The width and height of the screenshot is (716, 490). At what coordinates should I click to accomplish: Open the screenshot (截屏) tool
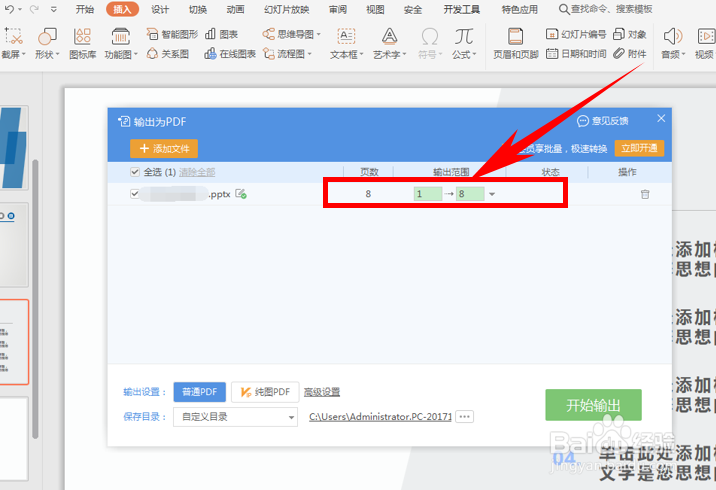[x=13, y=43]
